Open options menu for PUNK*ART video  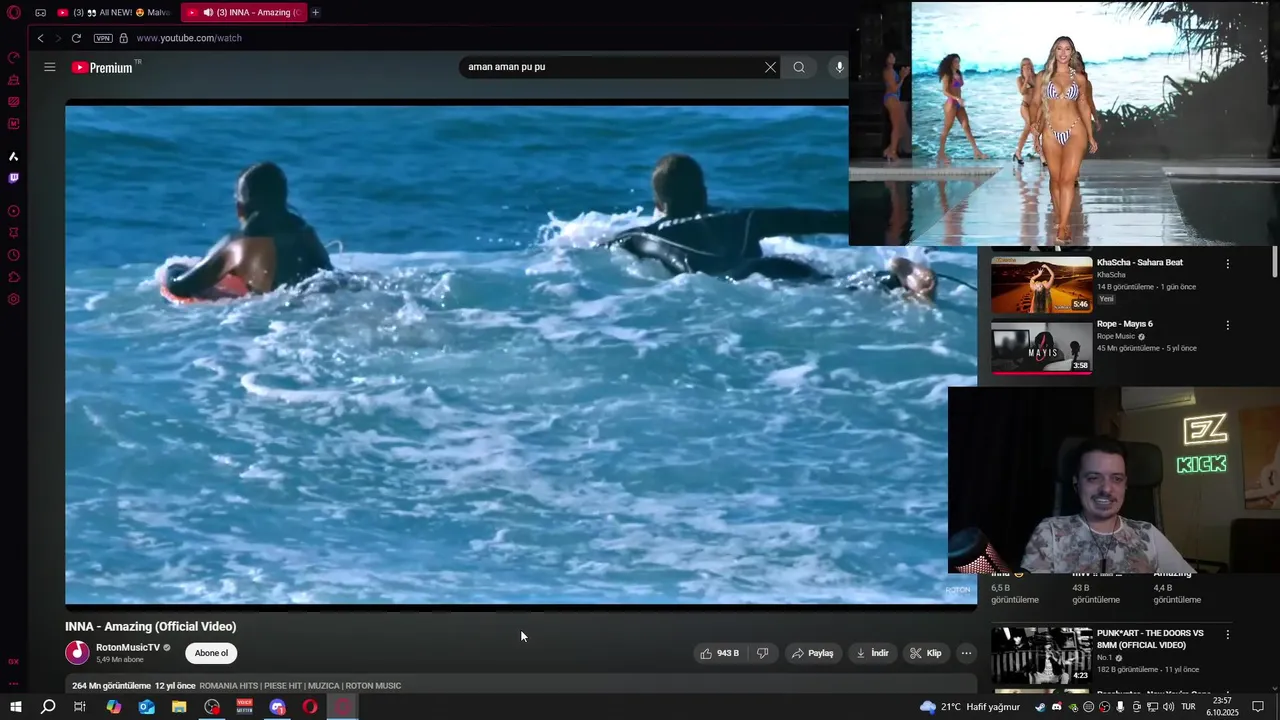pos(1228,634)
